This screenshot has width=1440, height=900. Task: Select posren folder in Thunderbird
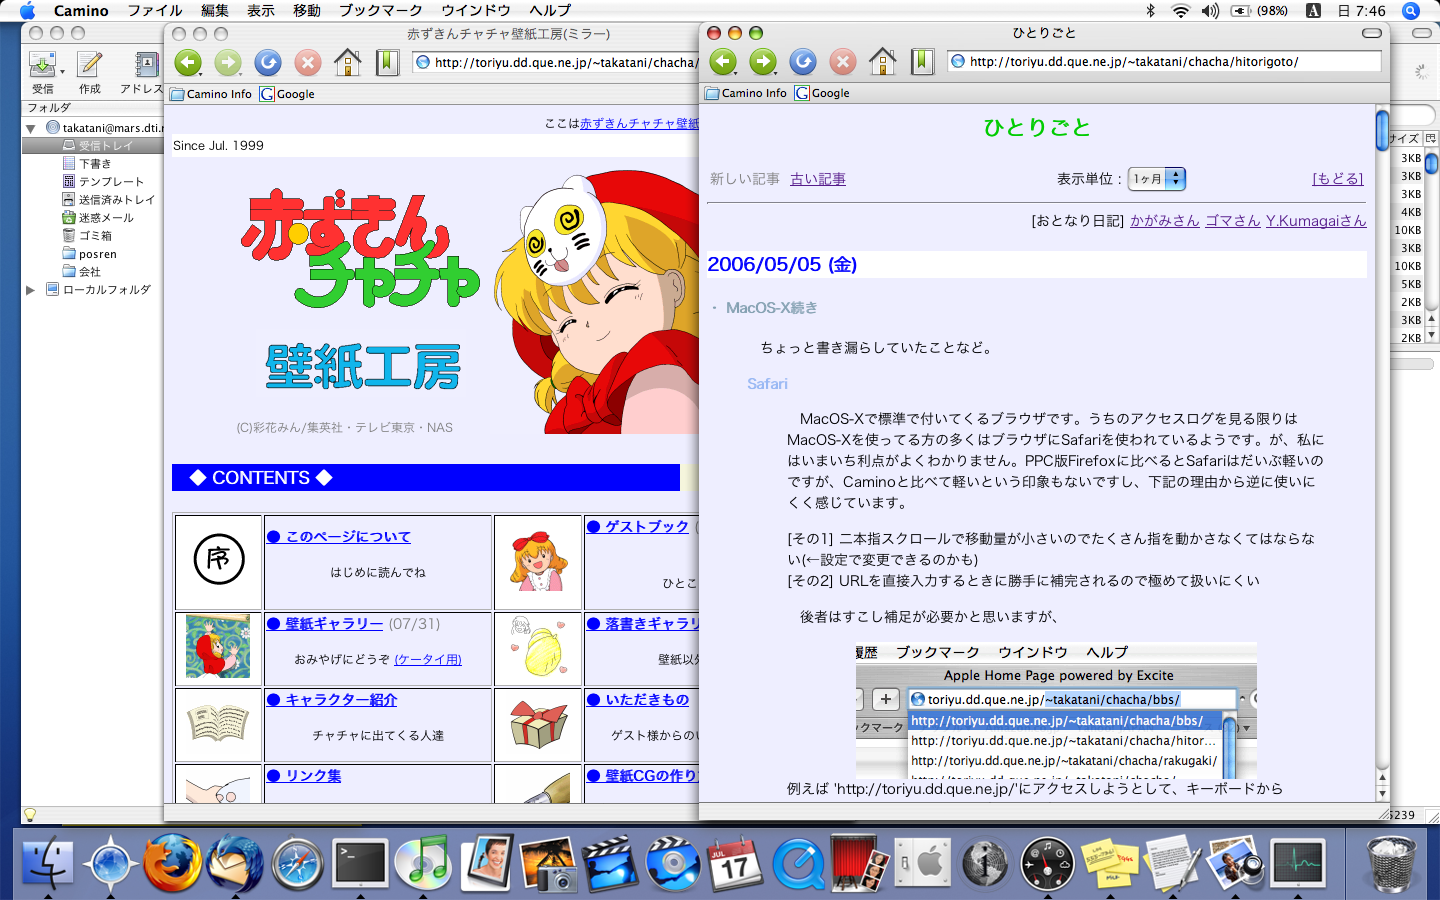90,254
